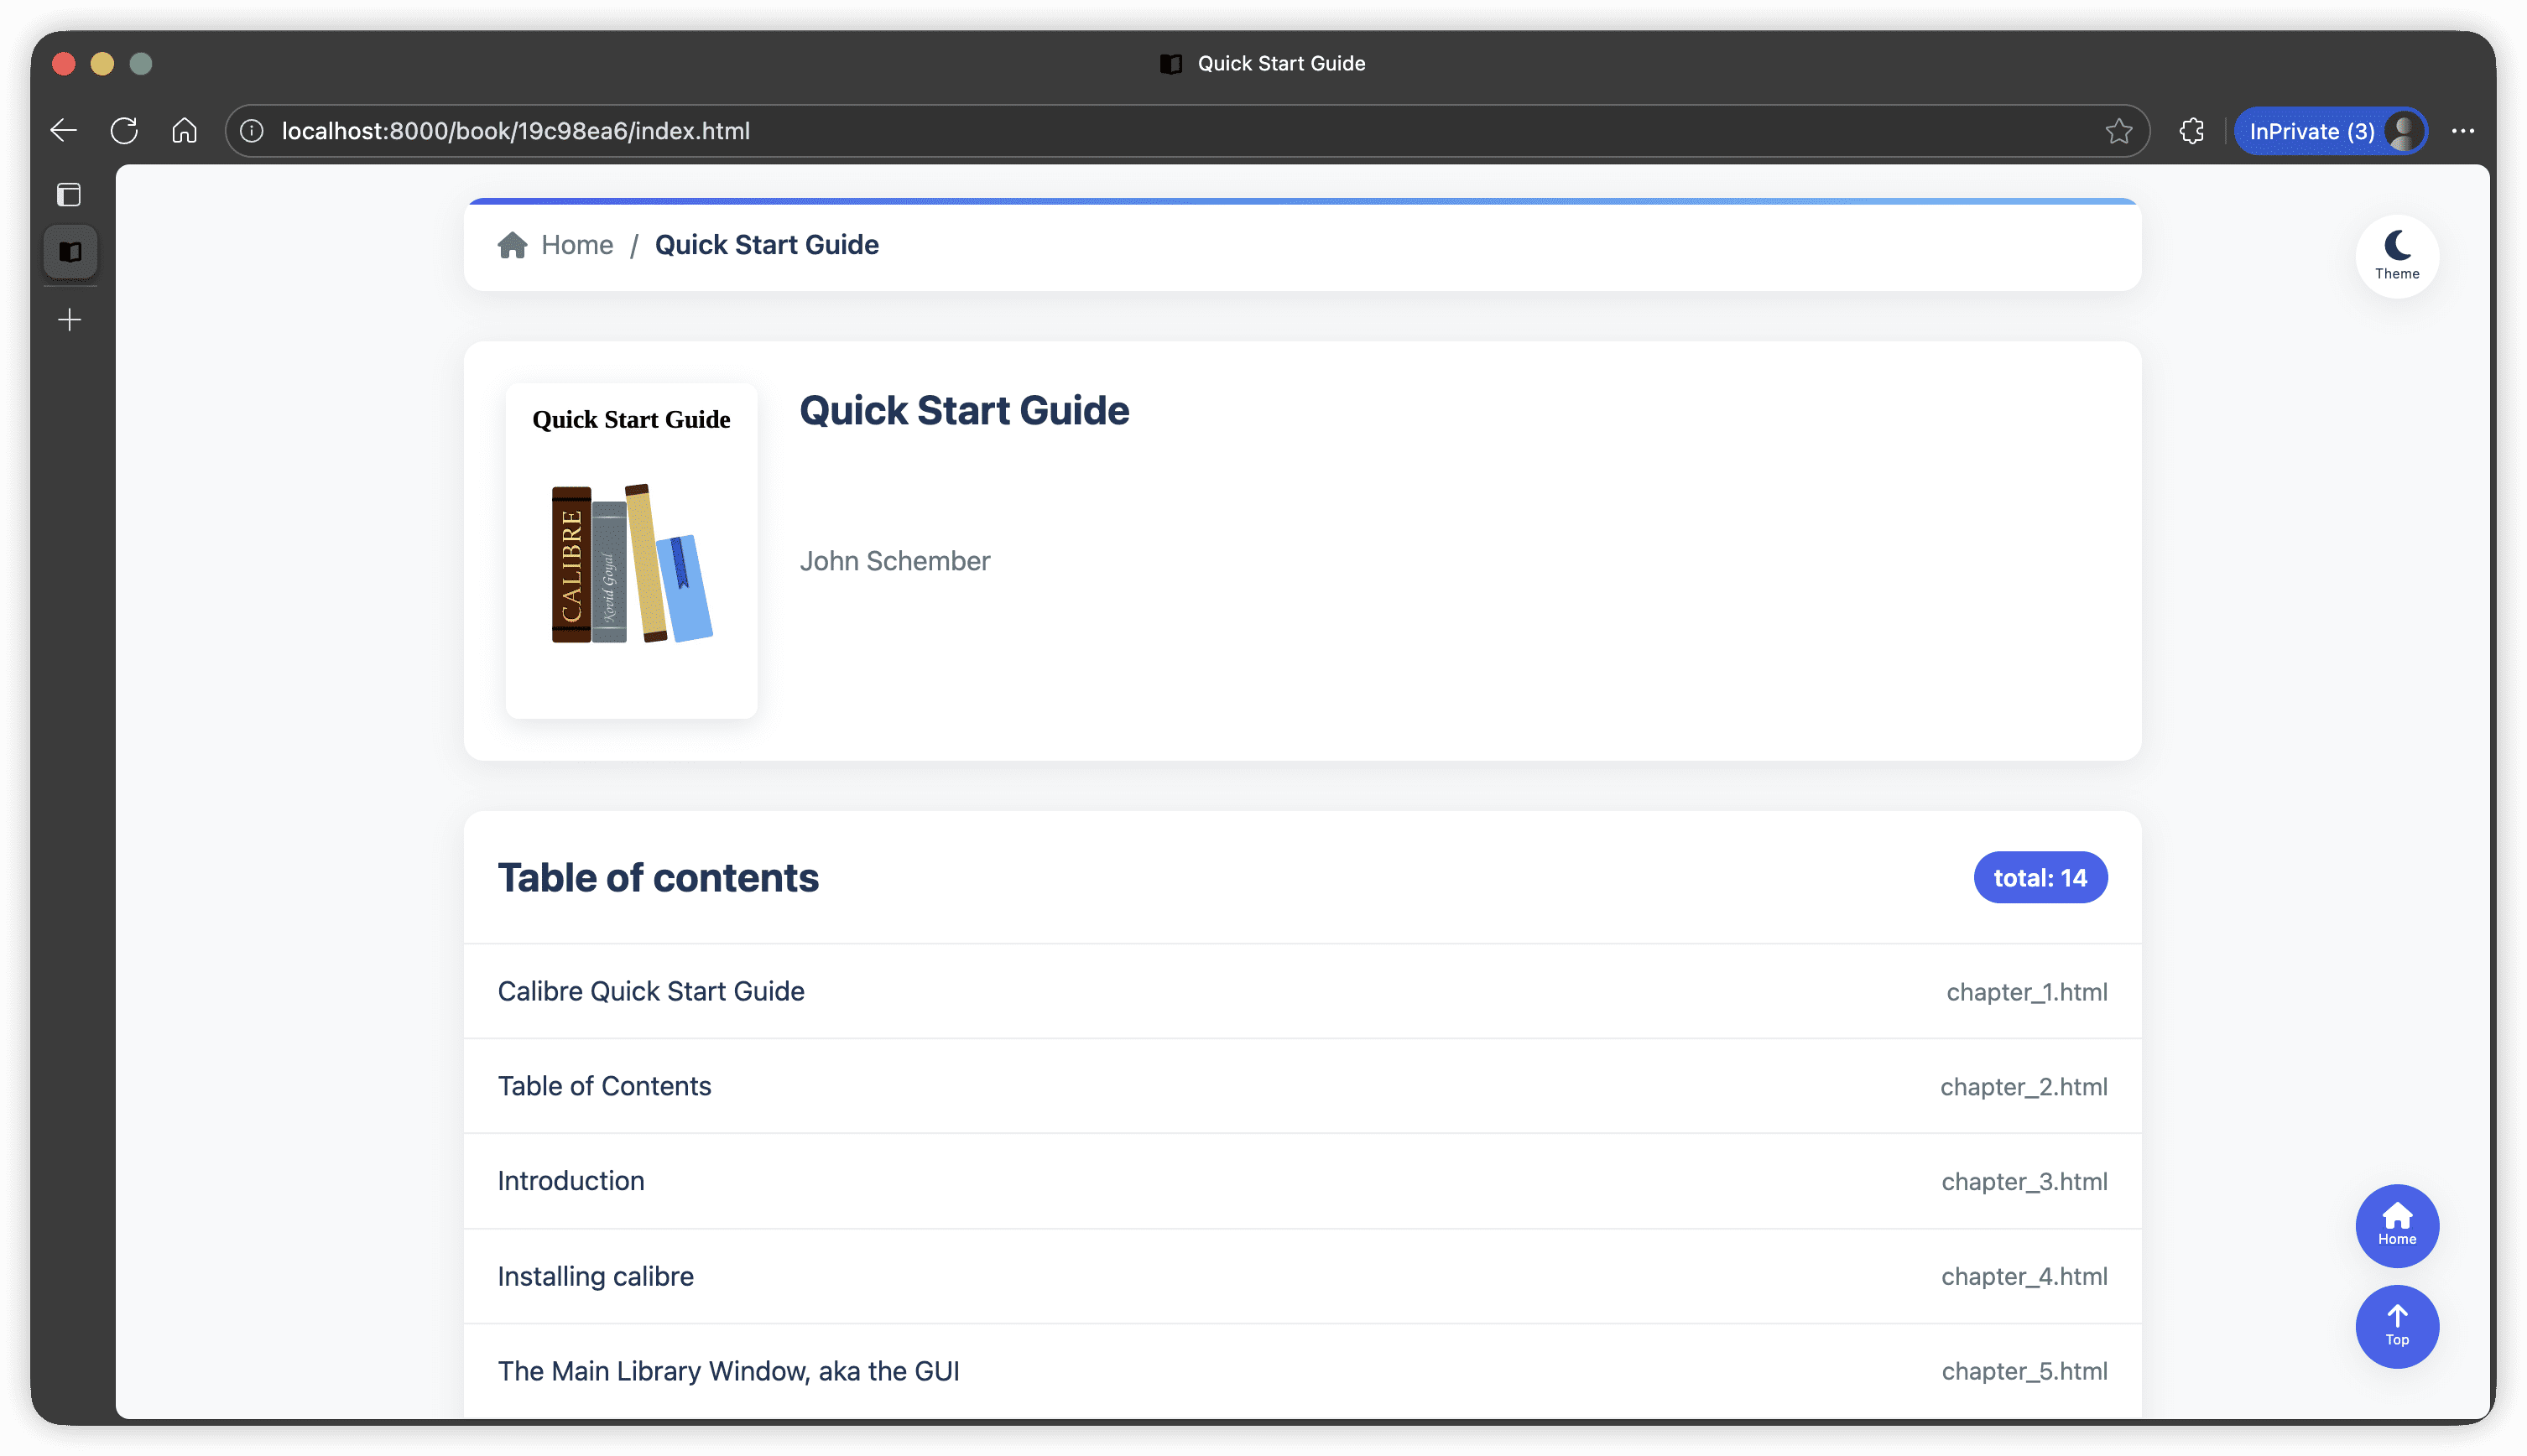This screenshot has height=1456, width=2527.
Task: Click the Top arrow scroll button
Action: tap(2396, 1325)
